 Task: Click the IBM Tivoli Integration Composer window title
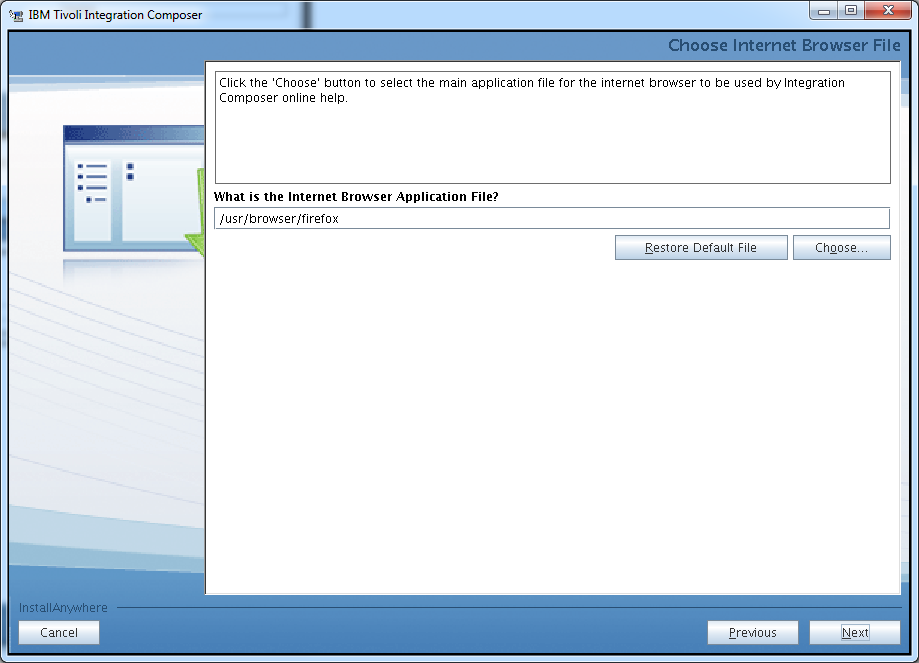click(x=115, y=15)
